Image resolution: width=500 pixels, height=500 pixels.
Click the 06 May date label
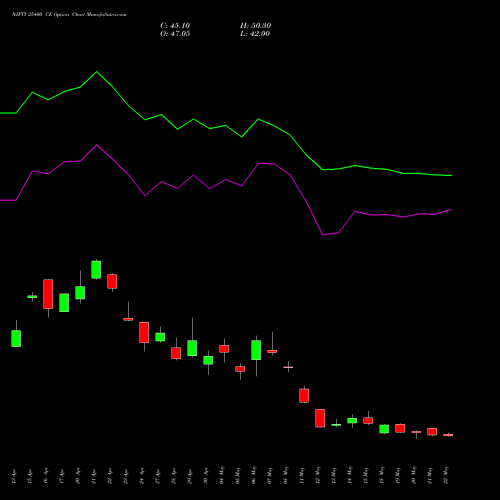(254, 475)
